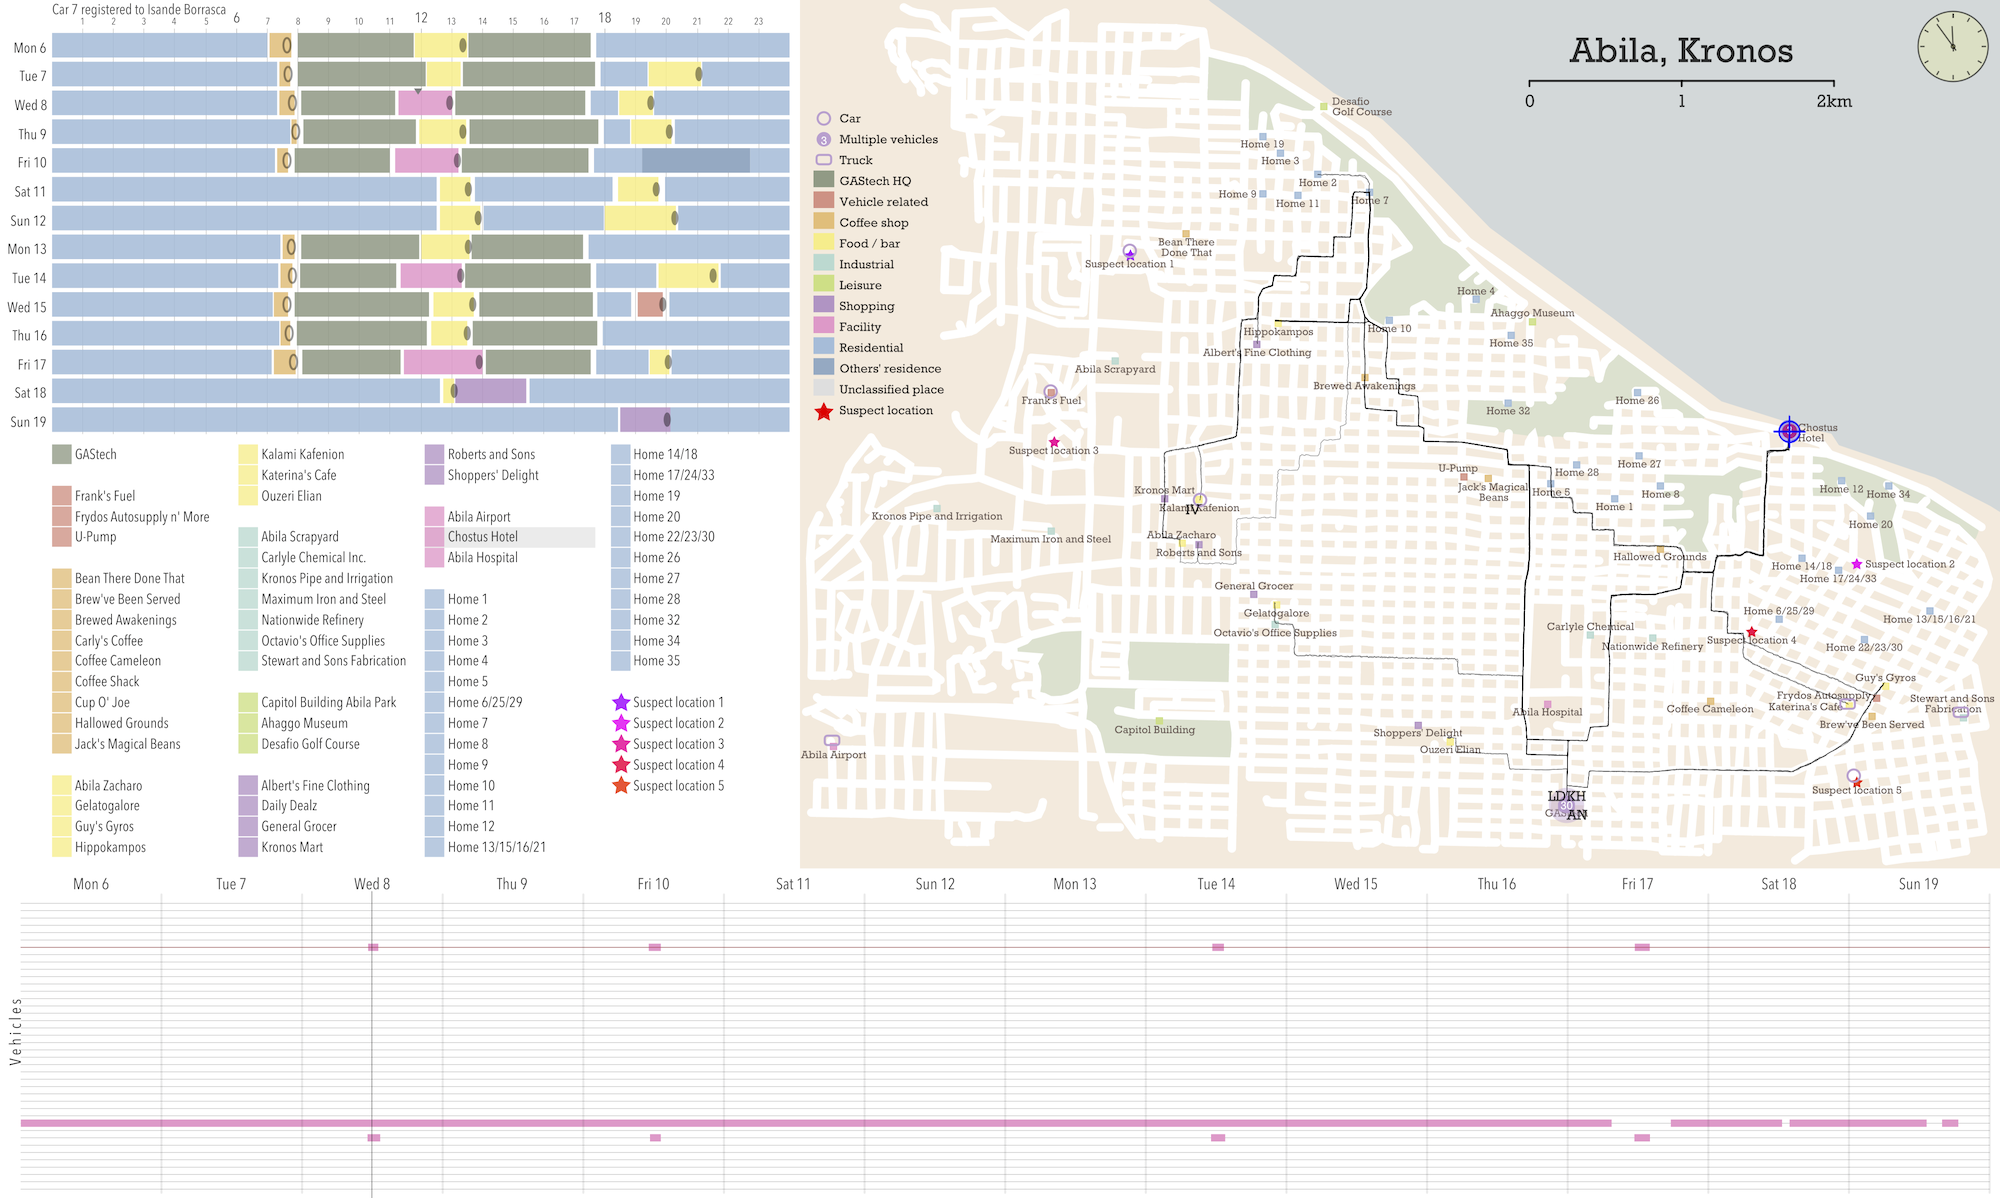The width and height of the screenshot is (2000, 1198).
Task: Click the Abila Airport truck marker
Action: point(832,741)
